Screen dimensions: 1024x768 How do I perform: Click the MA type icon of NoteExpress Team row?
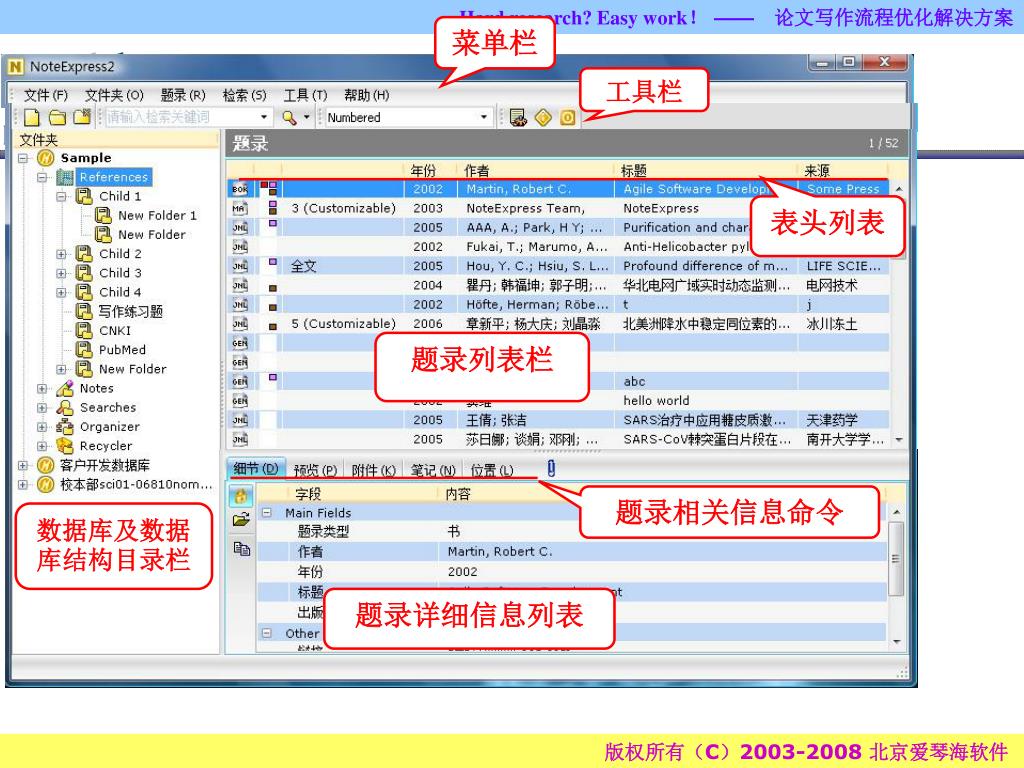coord(240,208)
